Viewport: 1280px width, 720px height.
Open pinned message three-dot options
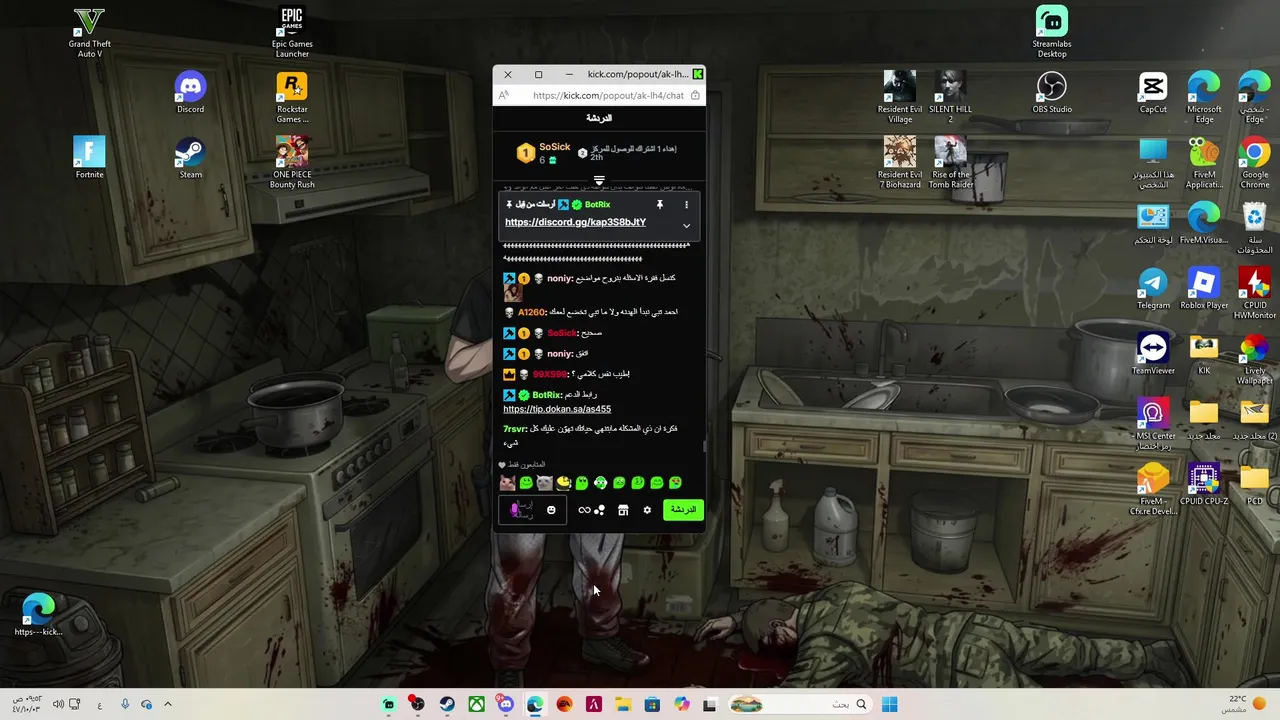pos(686,204)
